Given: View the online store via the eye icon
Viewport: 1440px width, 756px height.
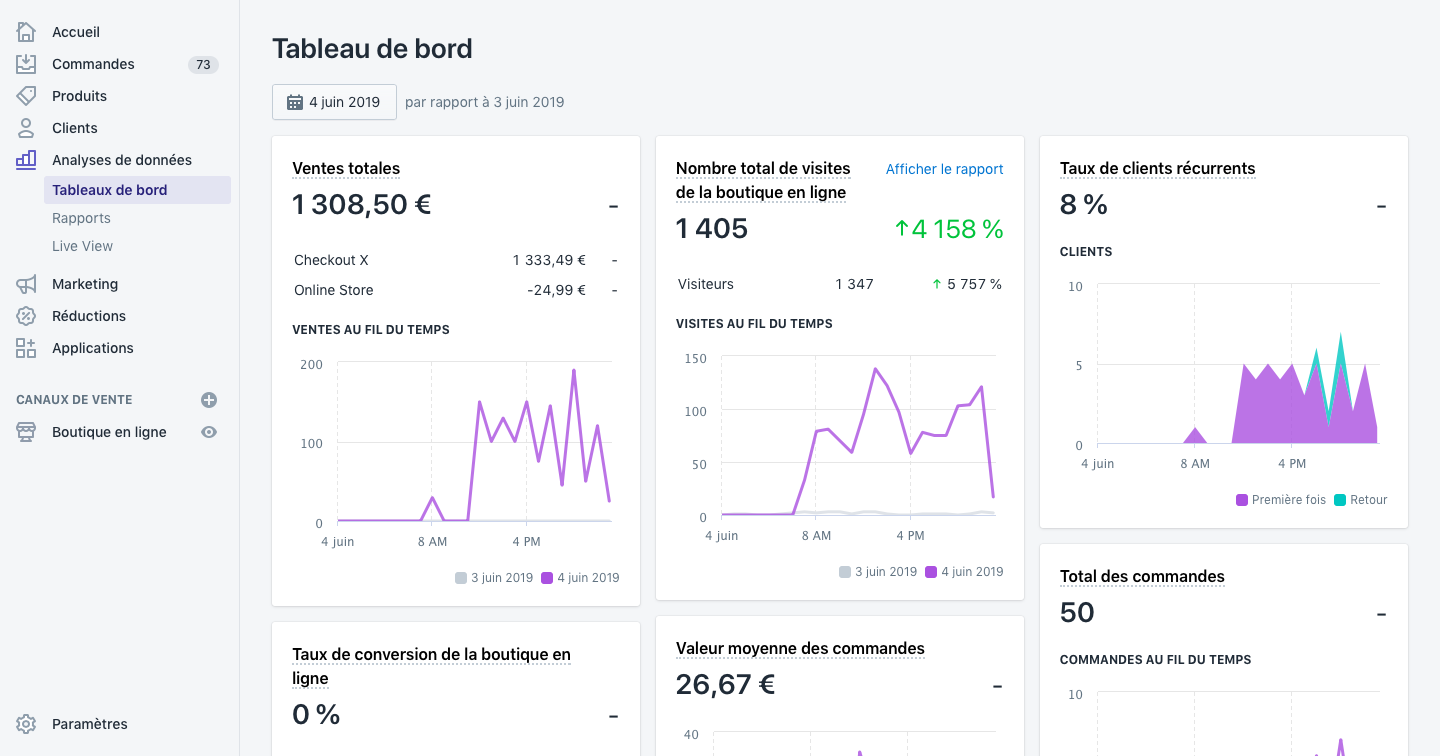Looking at the screenshot, I should (x=209, y=432).
